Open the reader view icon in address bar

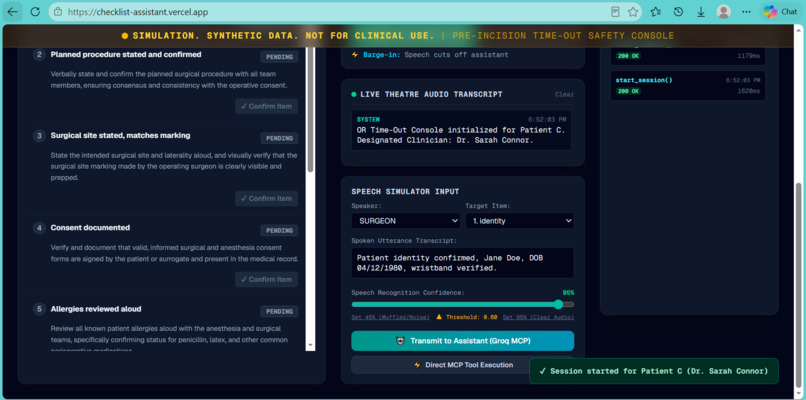click(x=615, y=12)
